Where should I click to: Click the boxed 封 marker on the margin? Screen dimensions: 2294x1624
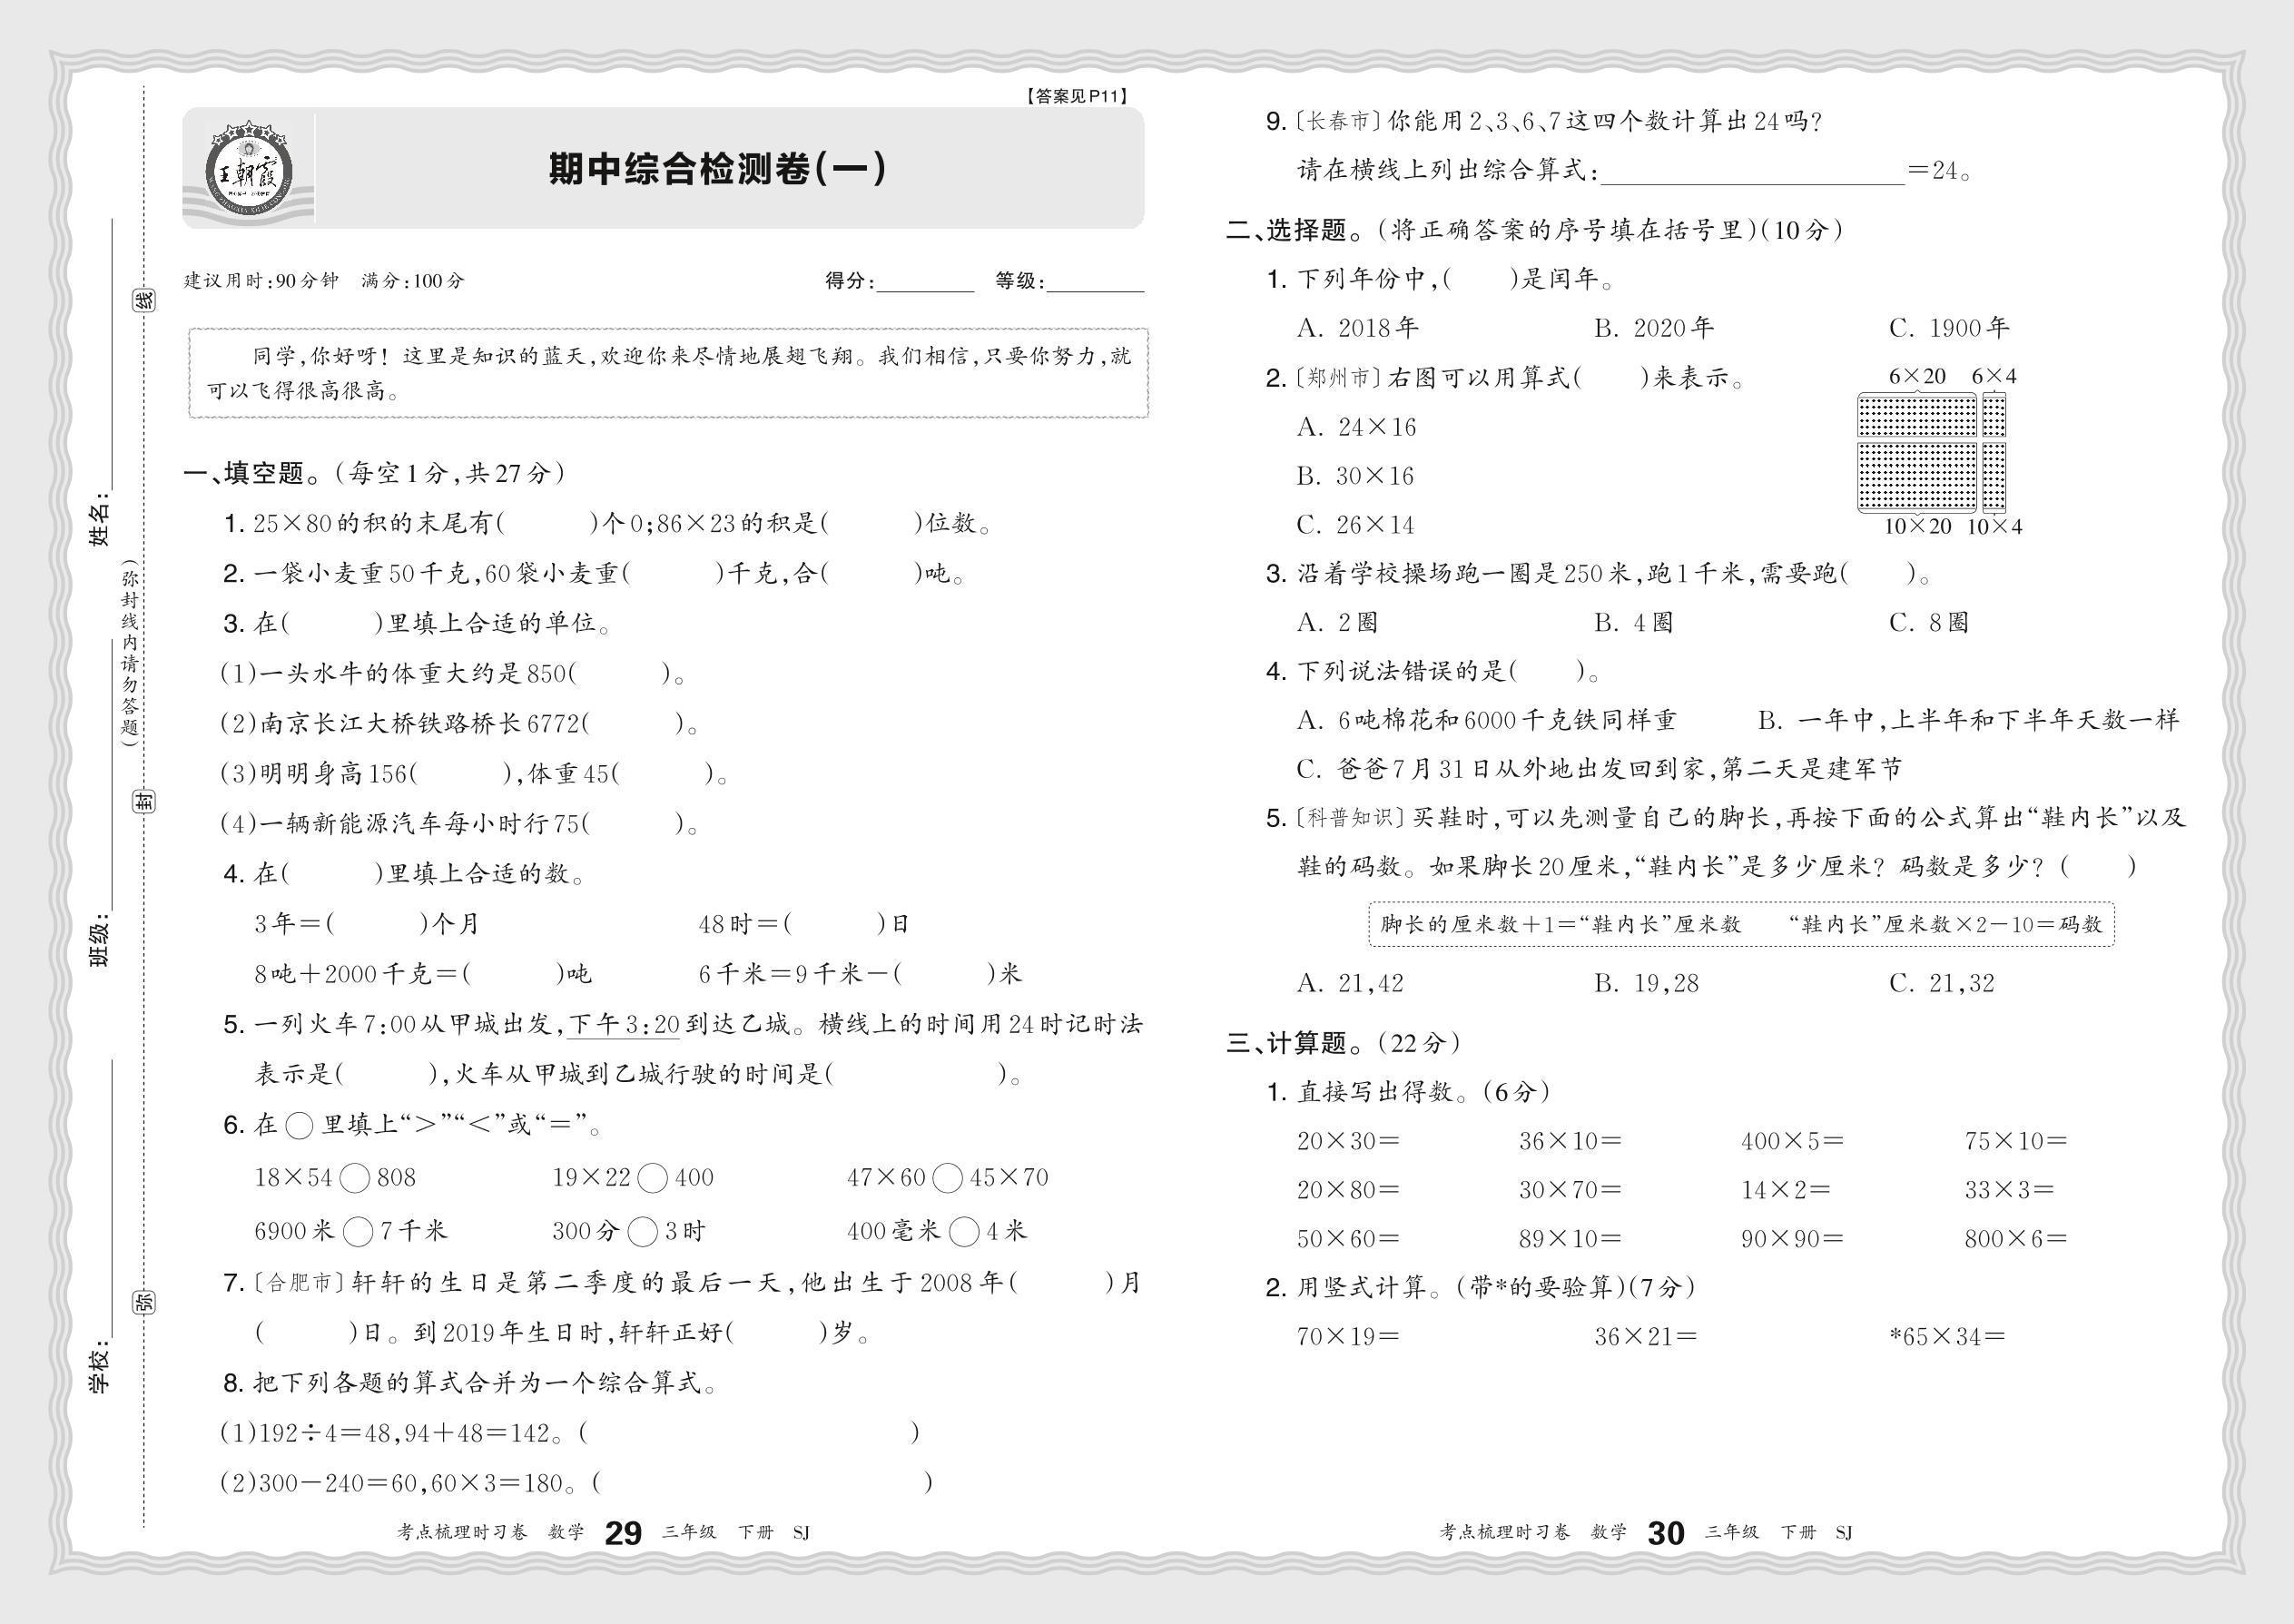pos(145,800)
